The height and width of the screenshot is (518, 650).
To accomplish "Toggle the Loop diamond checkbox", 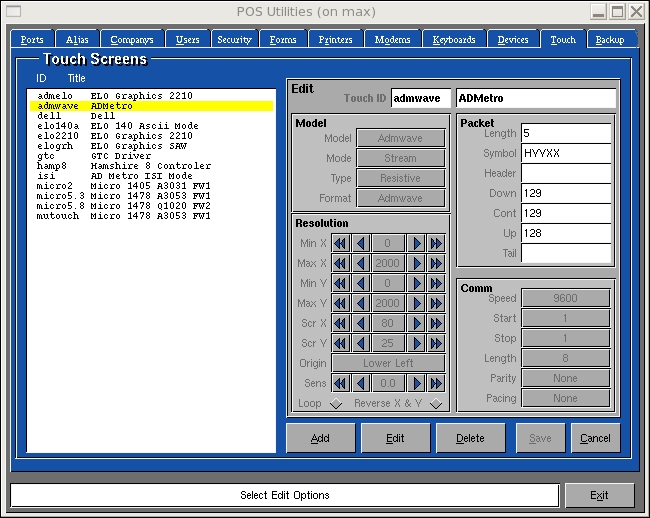I will click(x=336, y=403).
